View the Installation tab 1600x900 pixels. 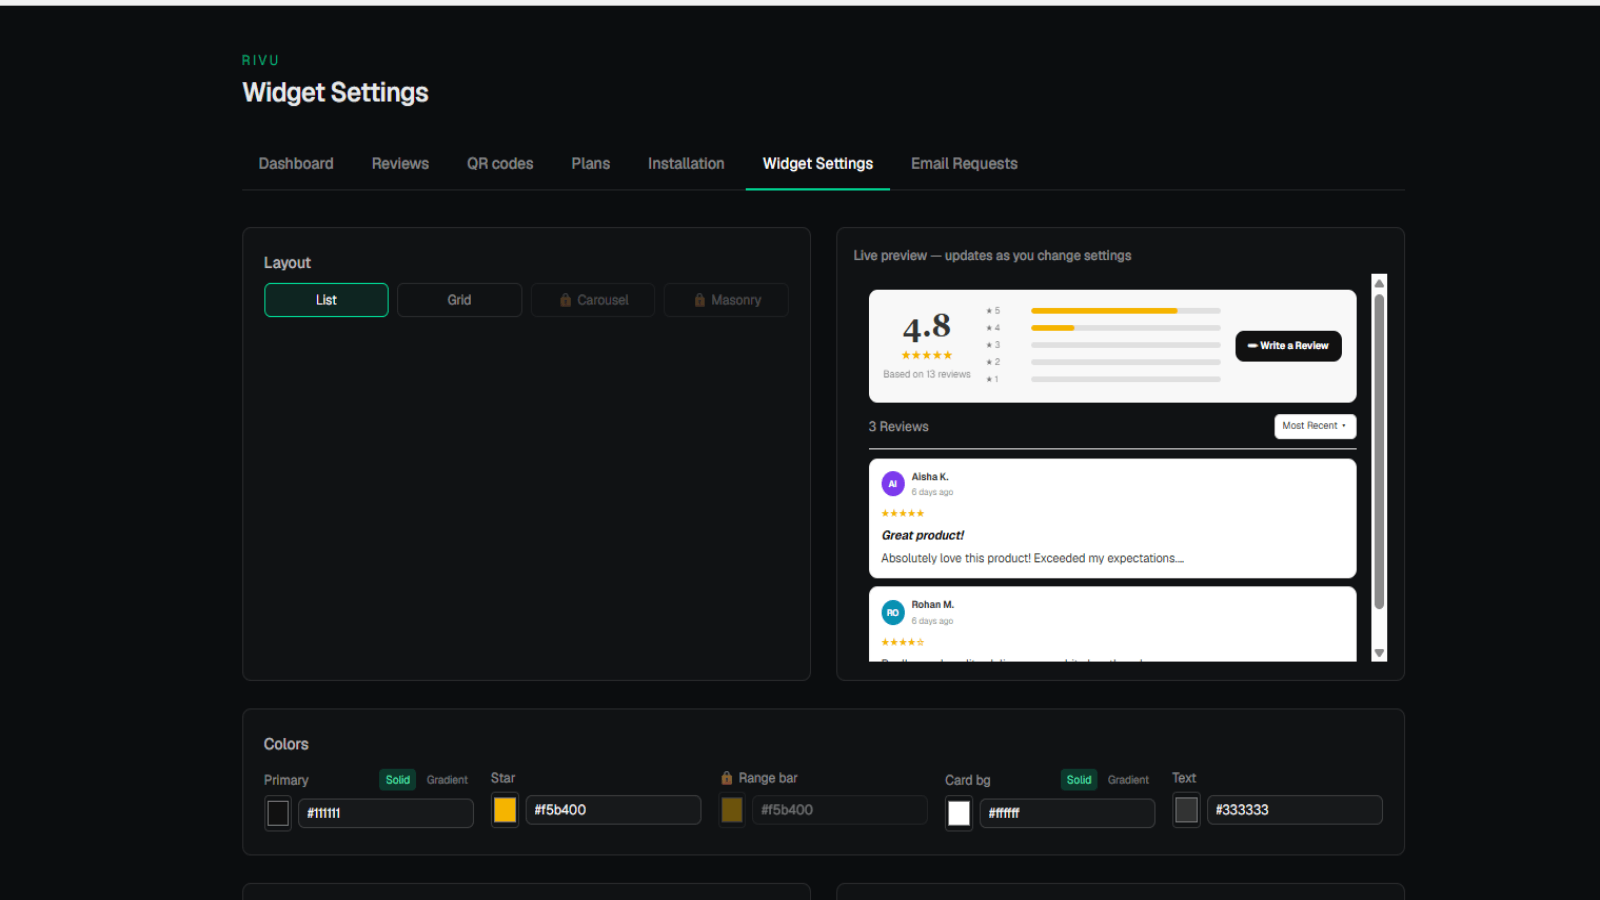[686, 164]
